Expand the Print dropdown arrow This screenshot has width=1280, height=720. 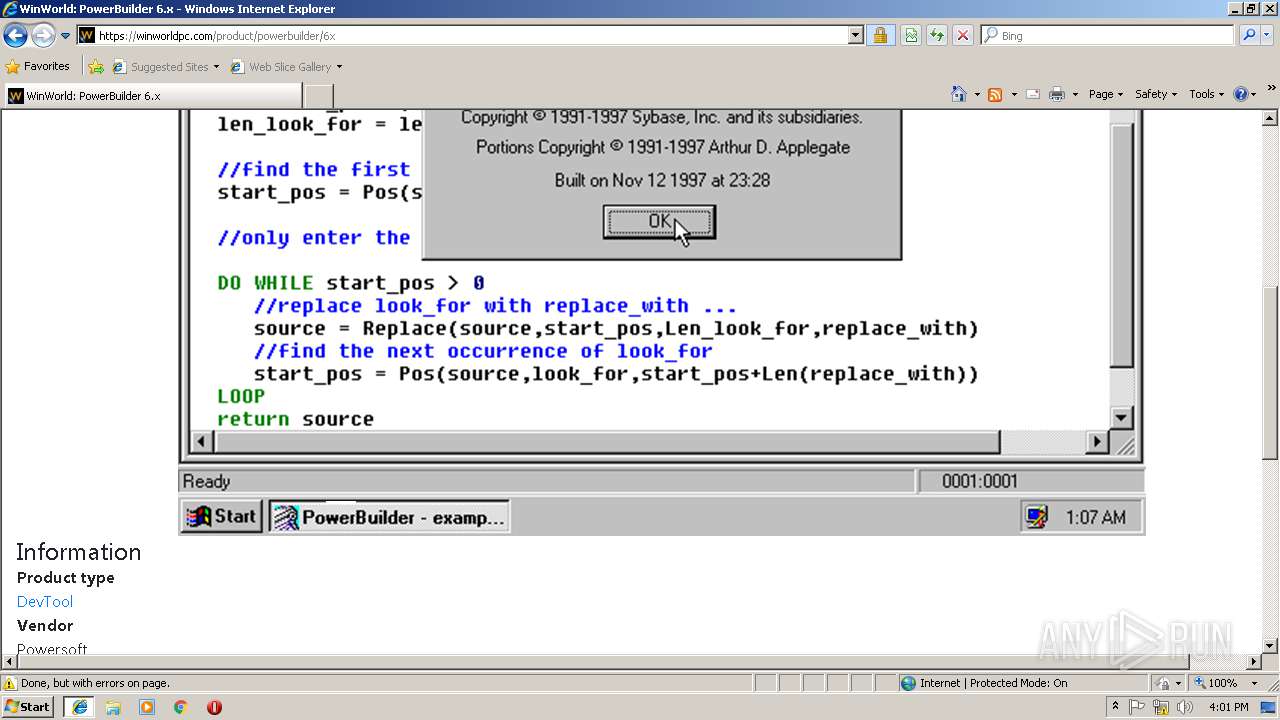1075,94
